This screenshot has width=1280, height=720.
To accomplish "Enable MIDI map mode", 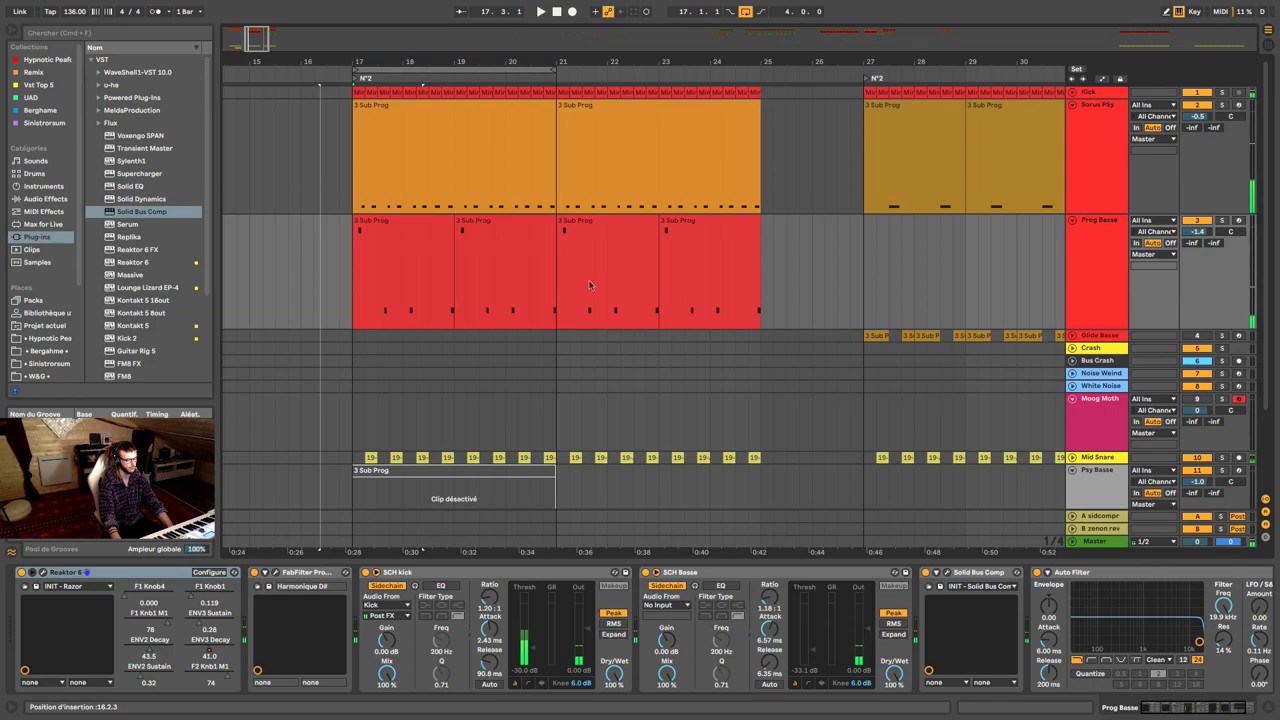I will click(x=1220, y=12).
